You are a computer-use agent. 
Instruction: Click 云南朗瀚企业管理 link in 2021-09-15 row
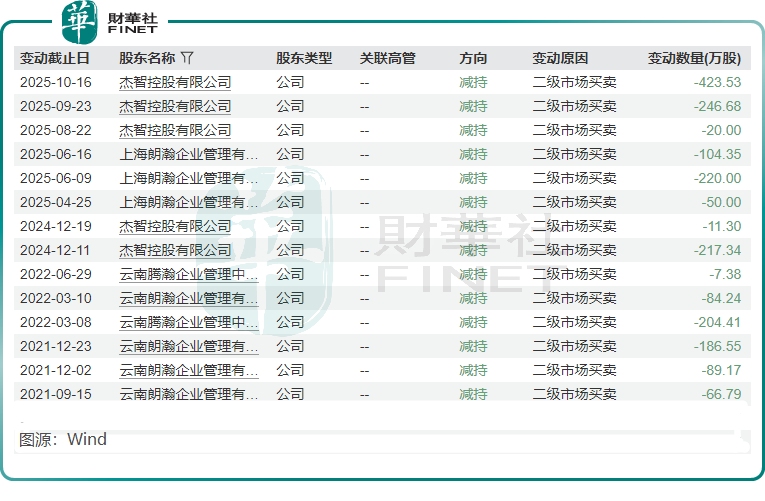(188, 394)
